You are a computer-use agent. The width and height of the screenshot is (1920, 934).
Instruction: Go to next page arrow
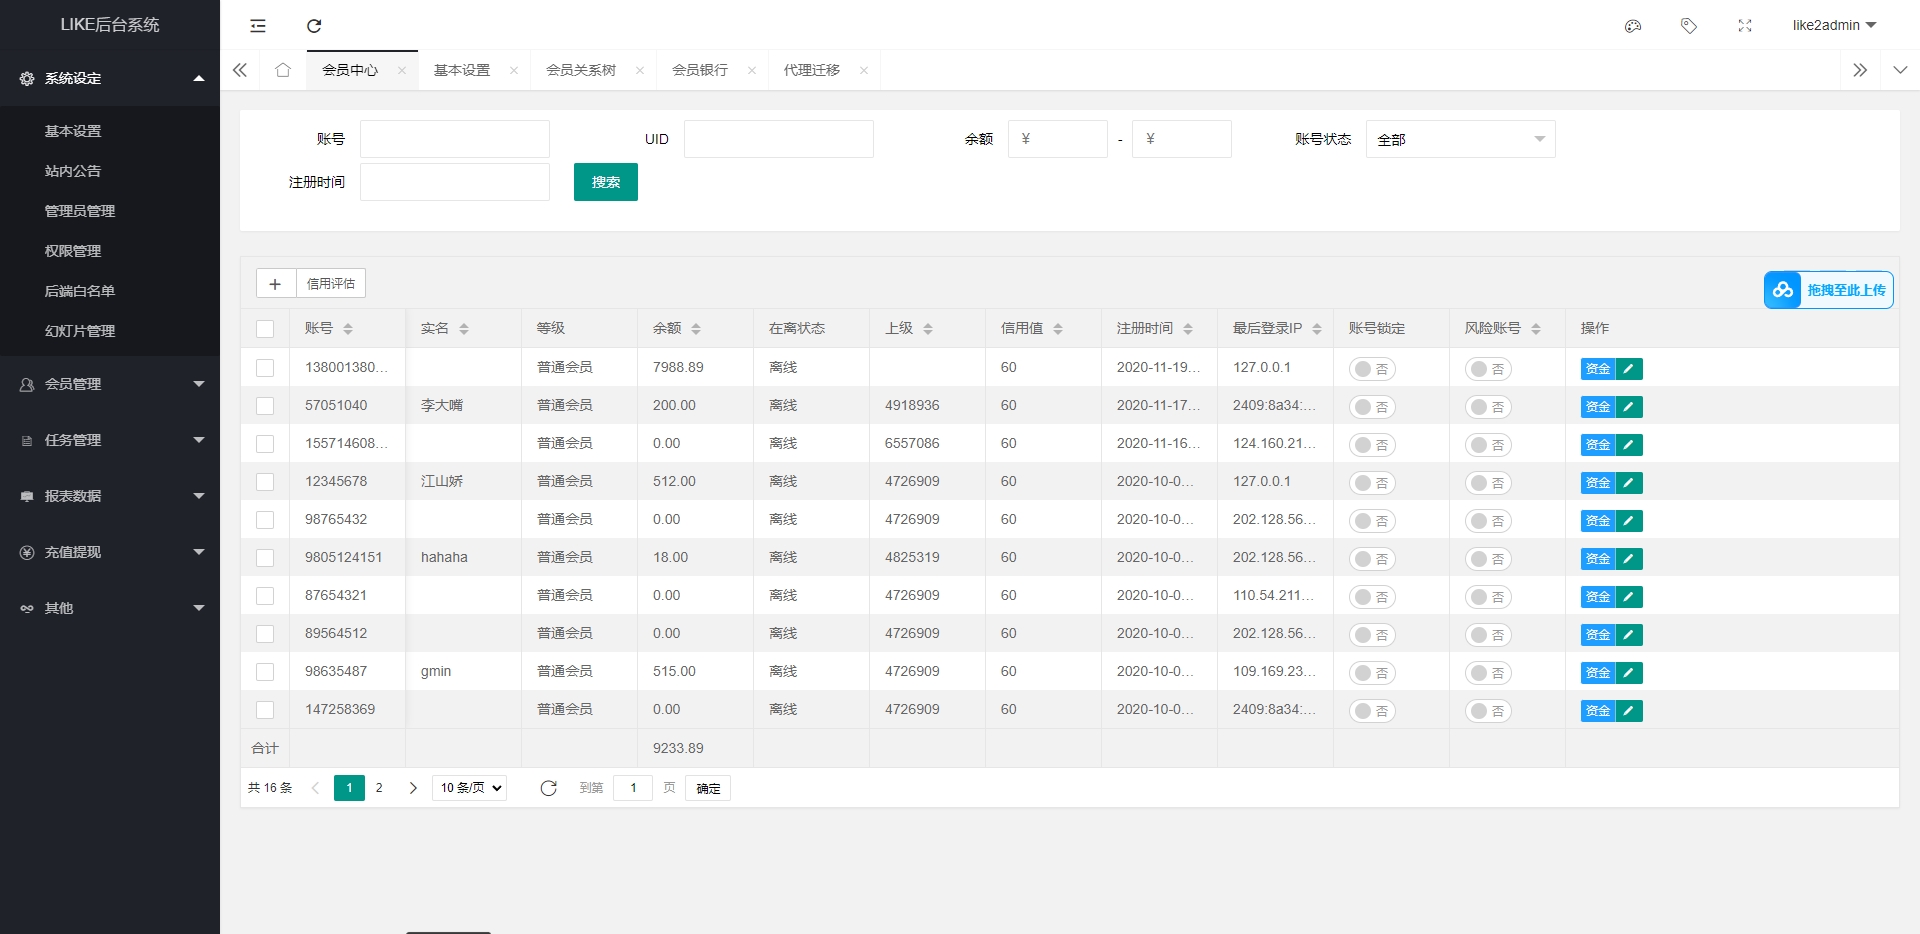point(413,788)
